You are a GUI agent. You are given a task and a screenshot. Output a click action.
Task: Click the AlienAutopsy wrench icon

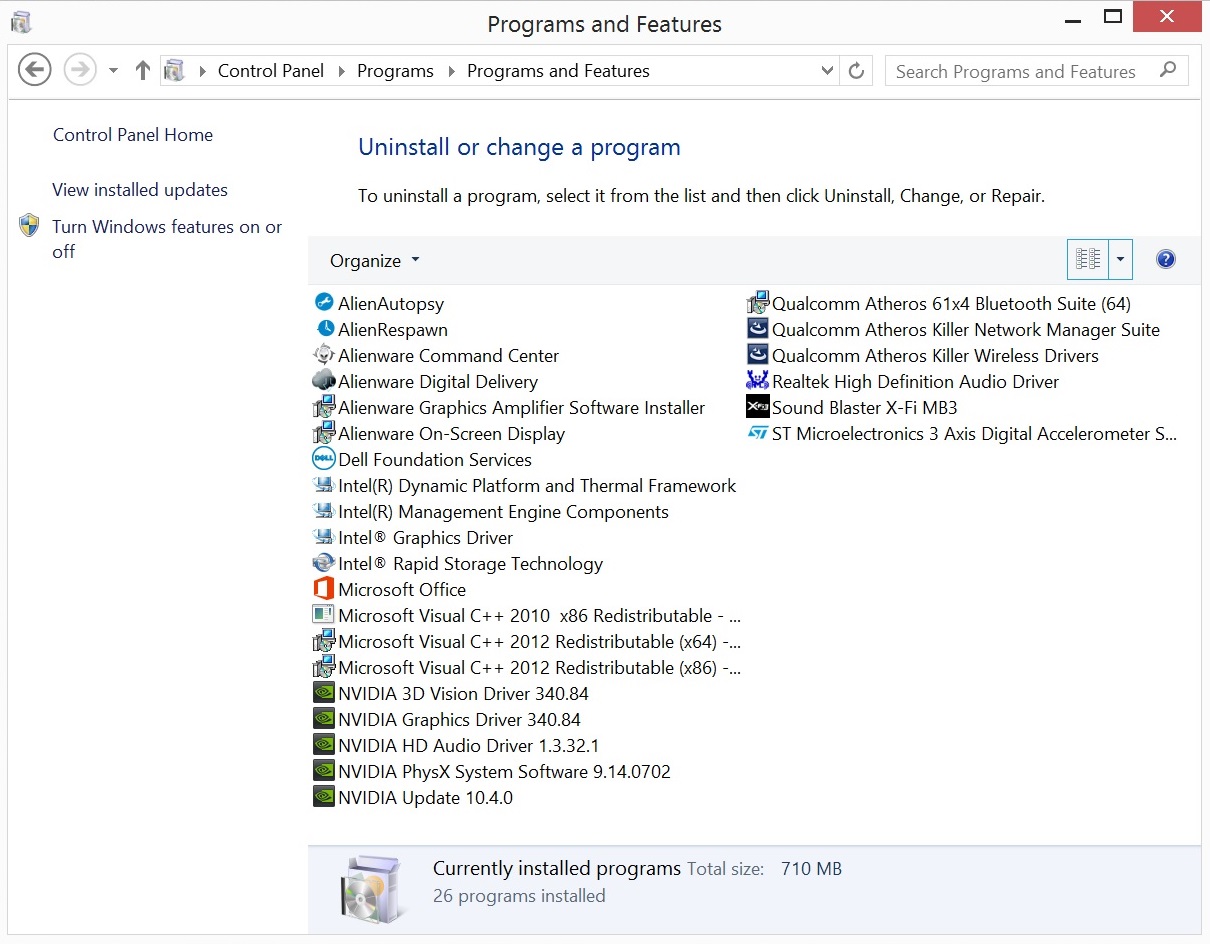pos(323,303)
